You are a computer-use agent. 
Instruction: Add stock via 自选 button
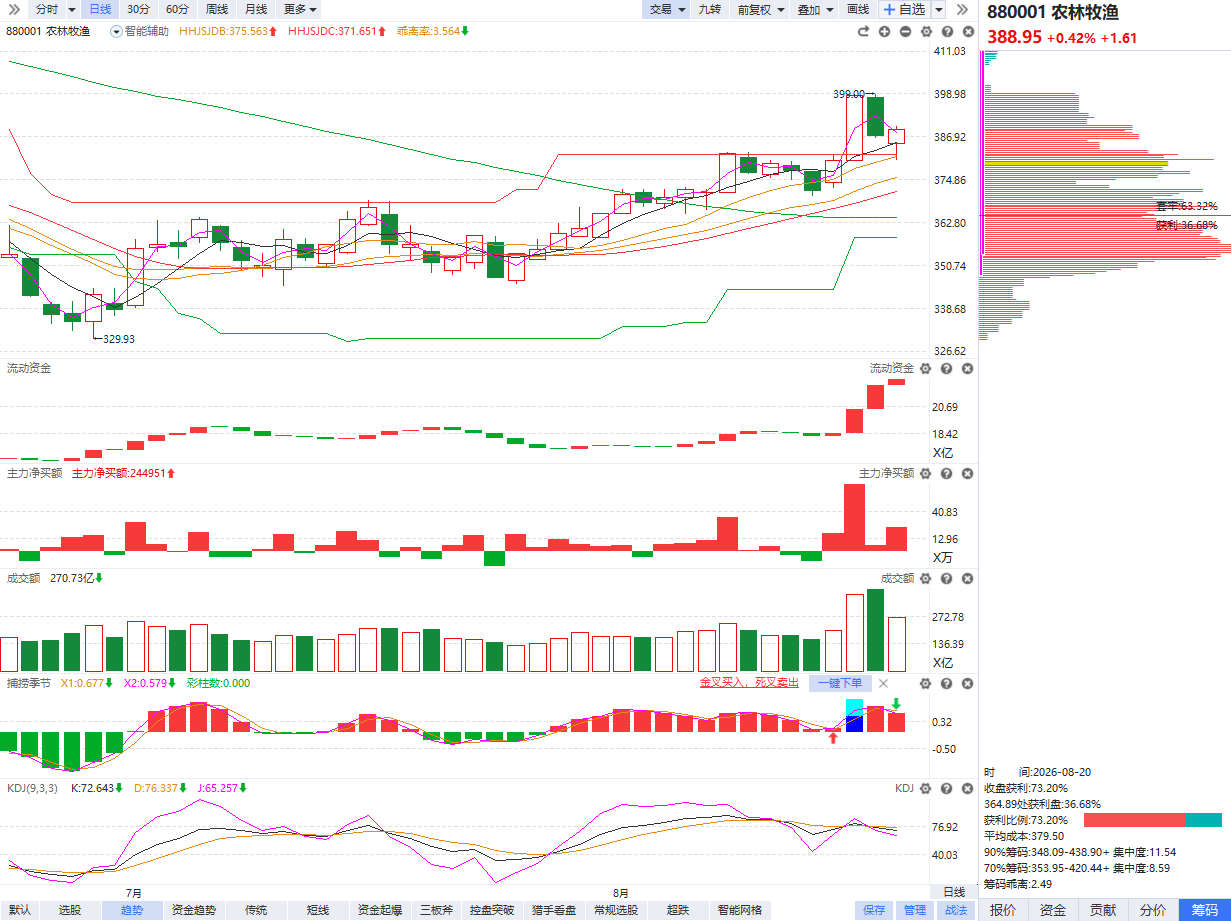point(904,9)
